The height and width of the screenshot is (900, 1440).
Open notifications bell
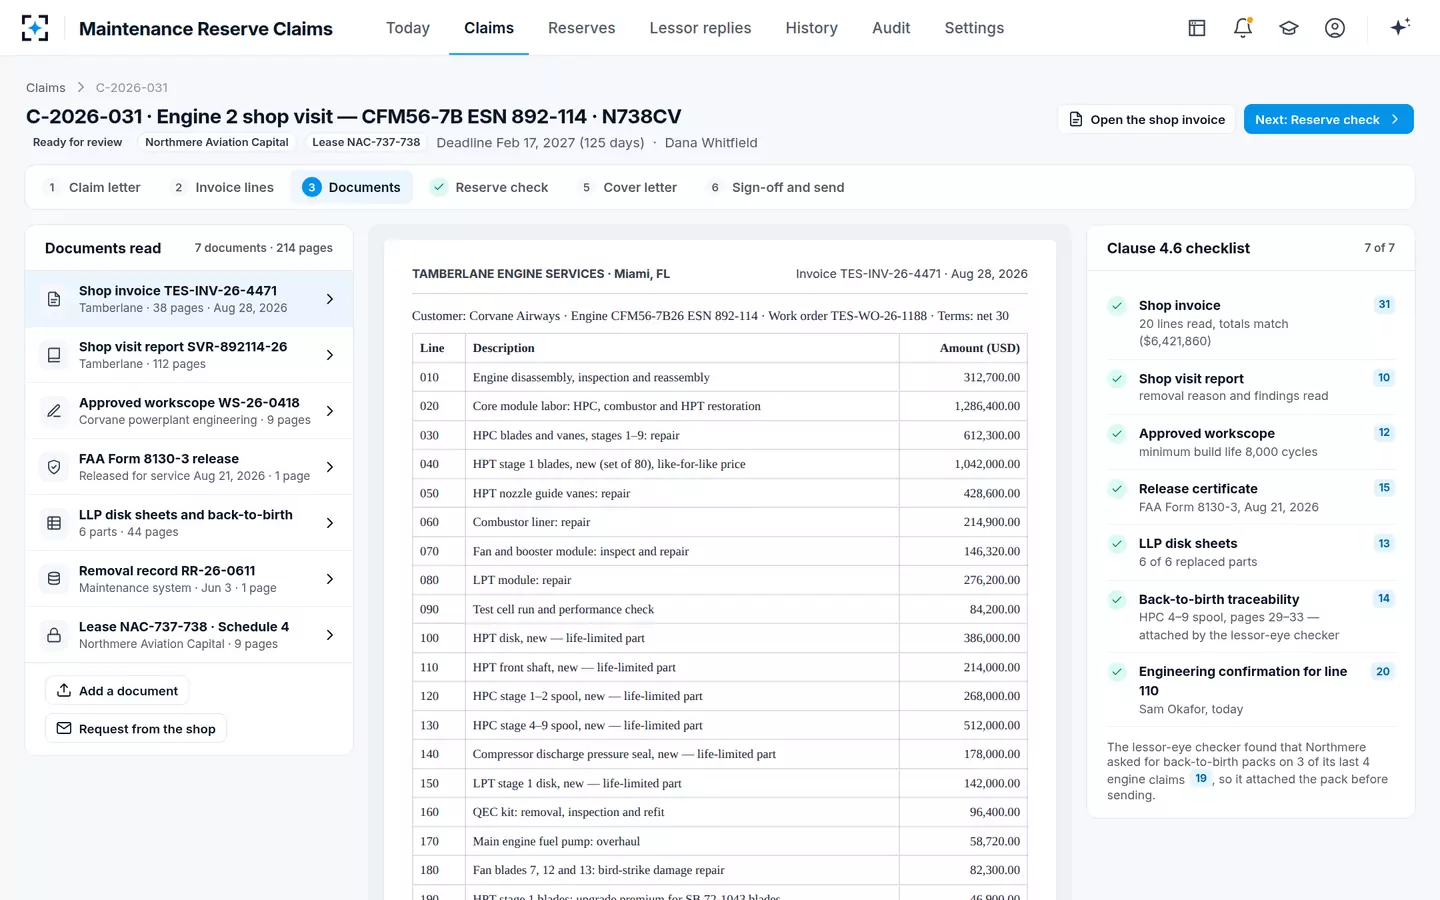(x=1243, y=28)
